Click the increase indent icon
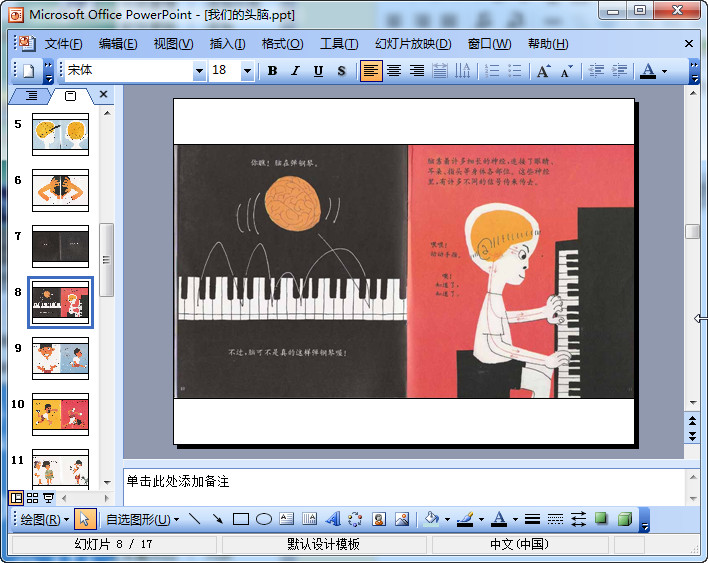 (x=619, y=71)
